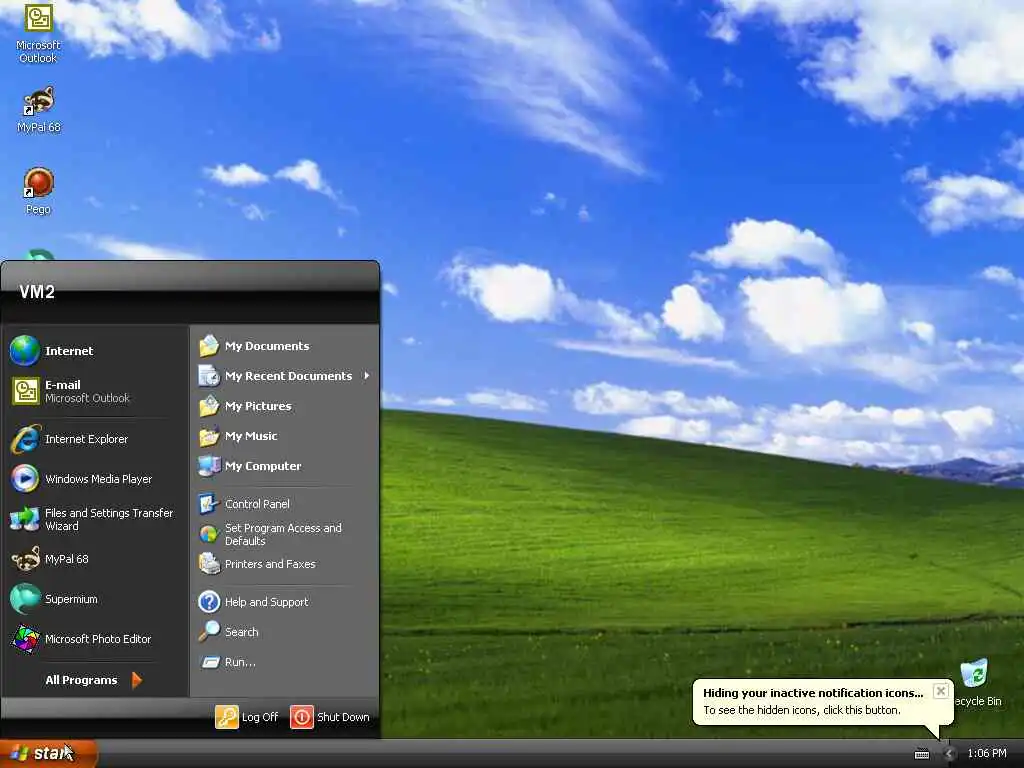Click the All Programs text label

tap(81, 680)
